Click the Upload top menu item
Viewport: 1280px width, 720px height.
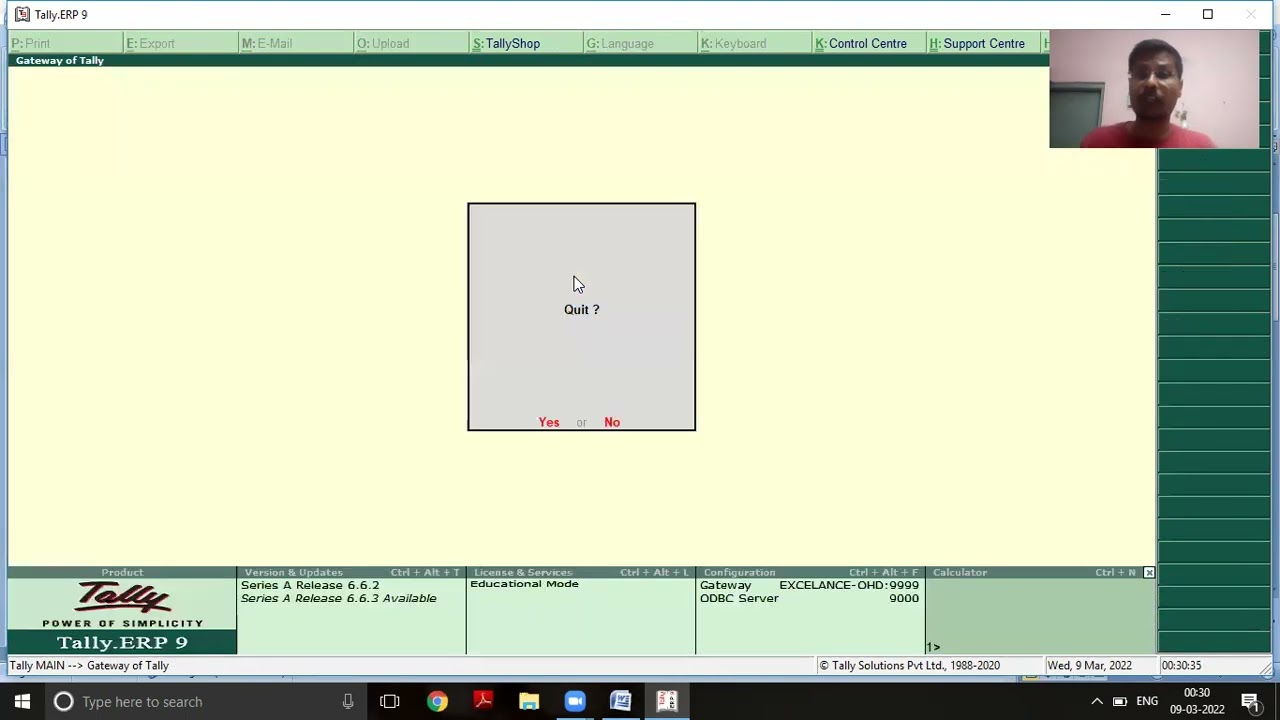tap(383, 43)
